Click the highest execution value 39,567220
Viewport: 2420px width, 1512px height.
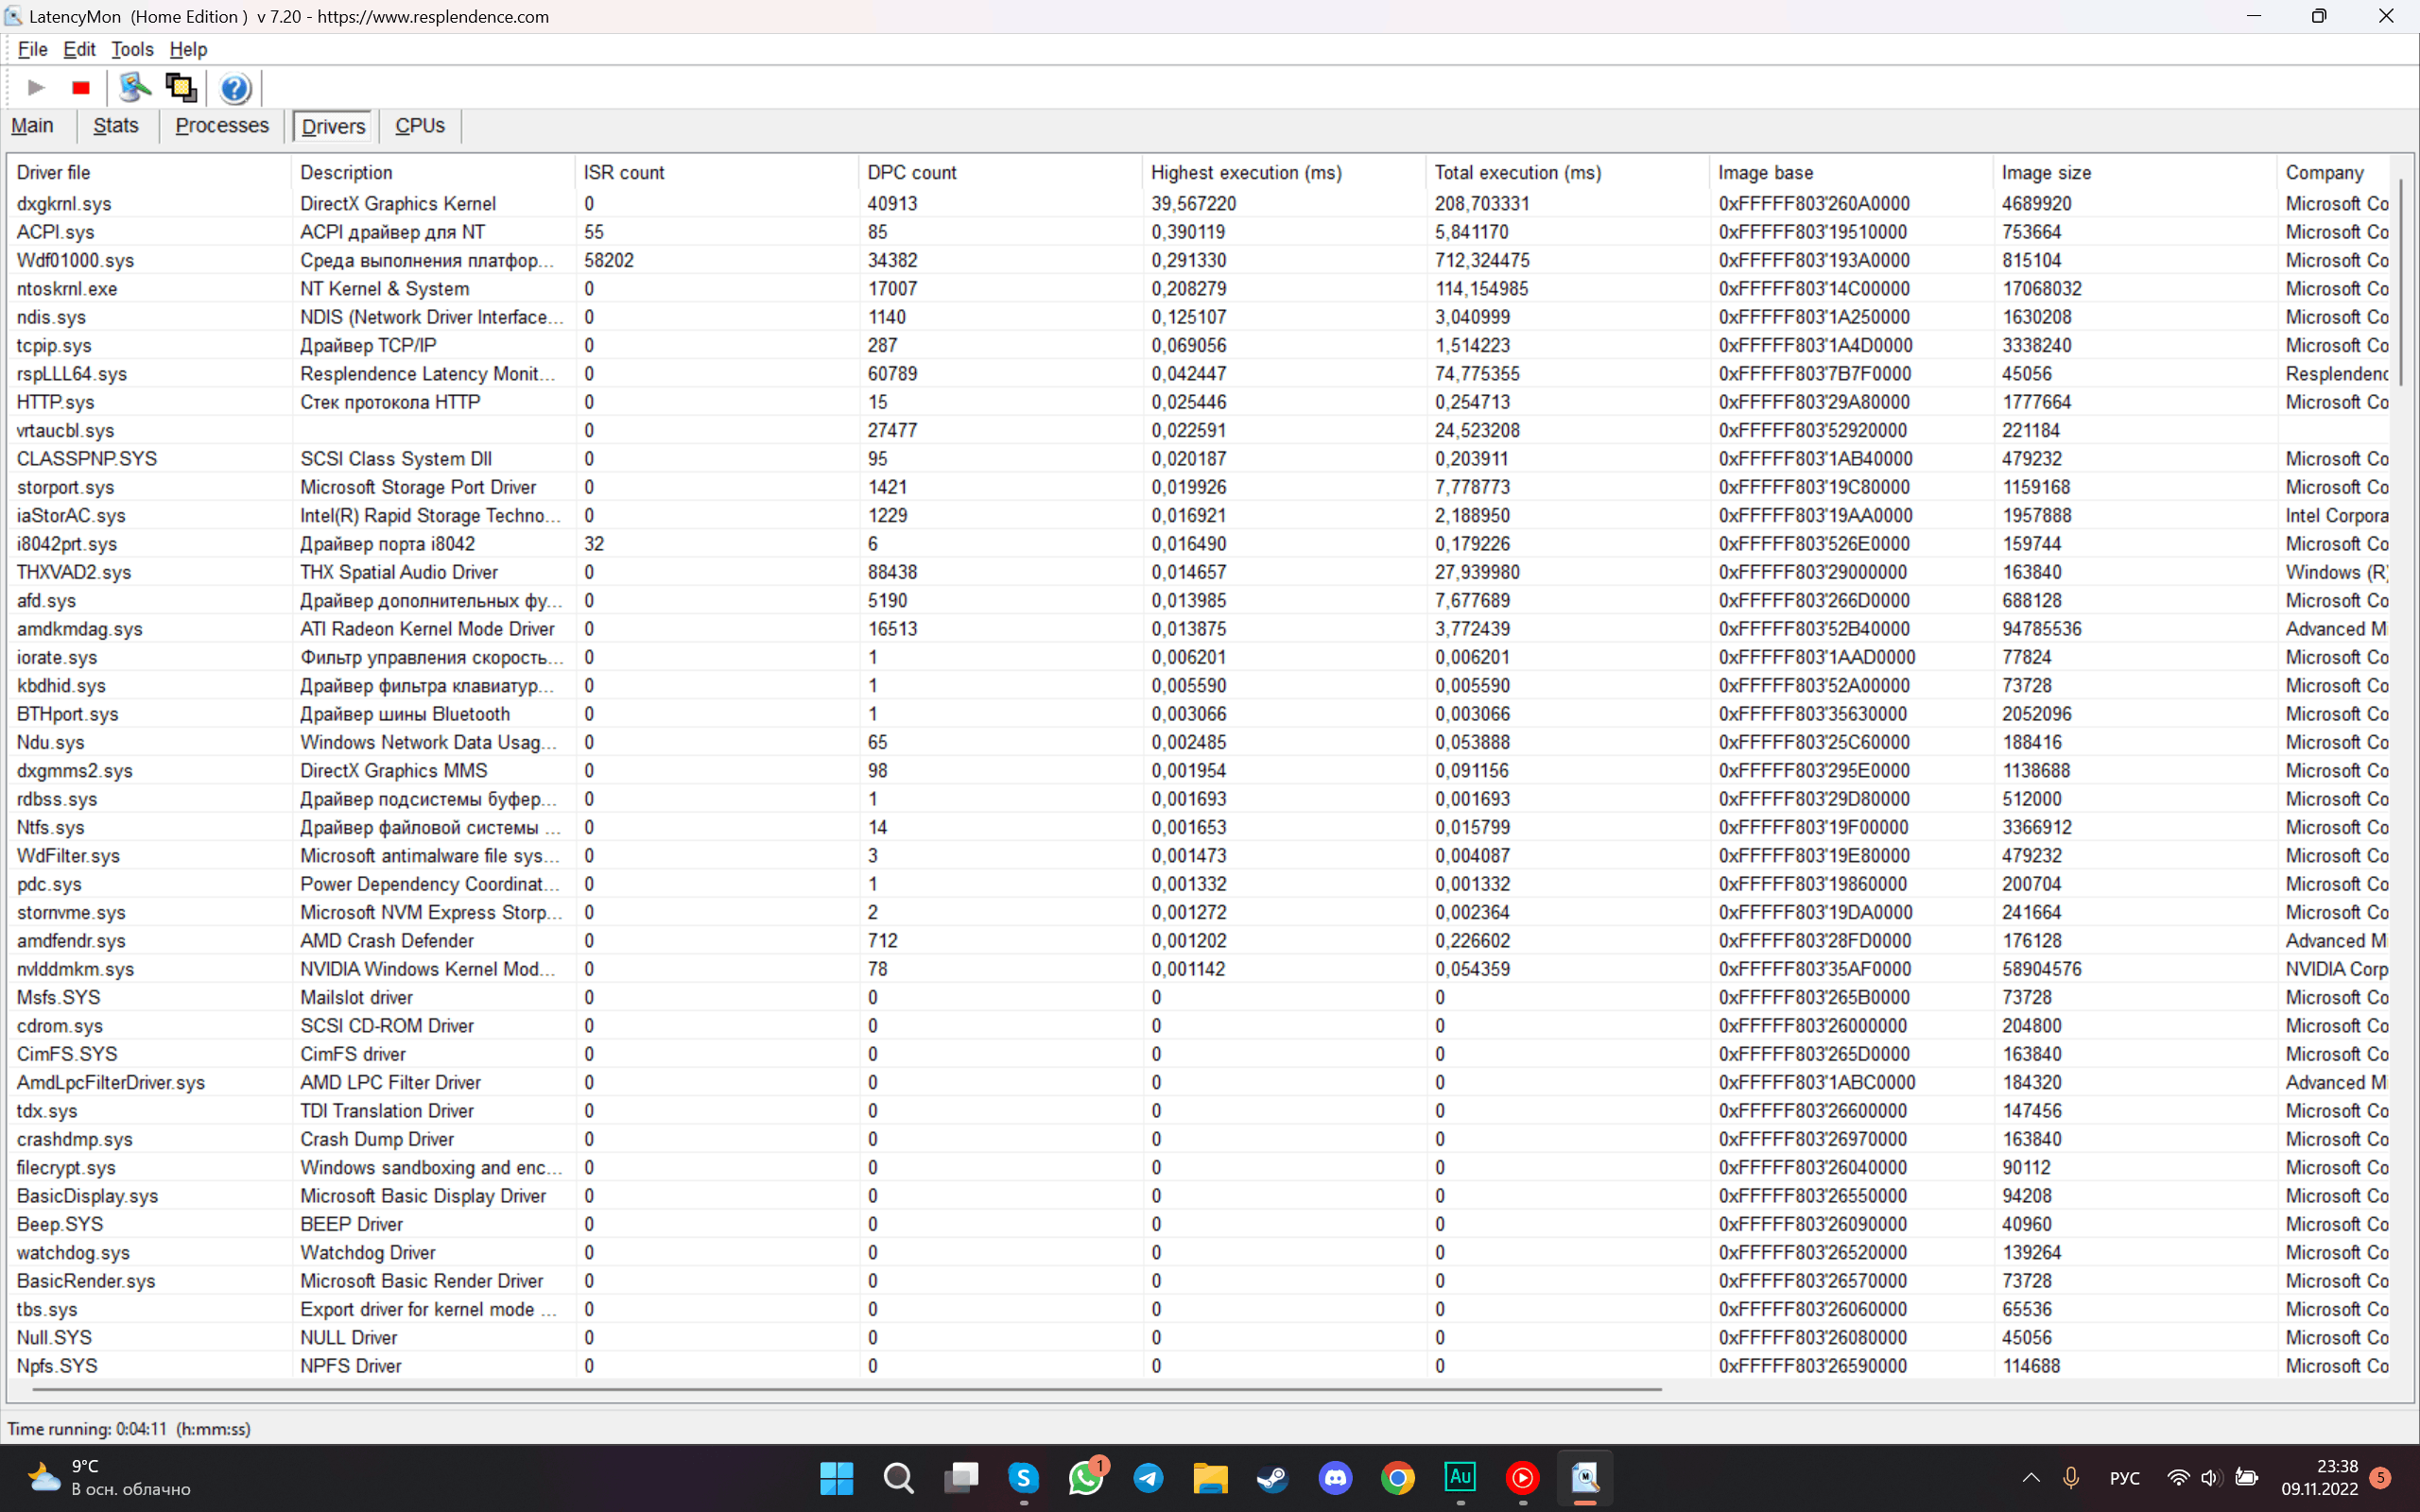pos(1193,203)
